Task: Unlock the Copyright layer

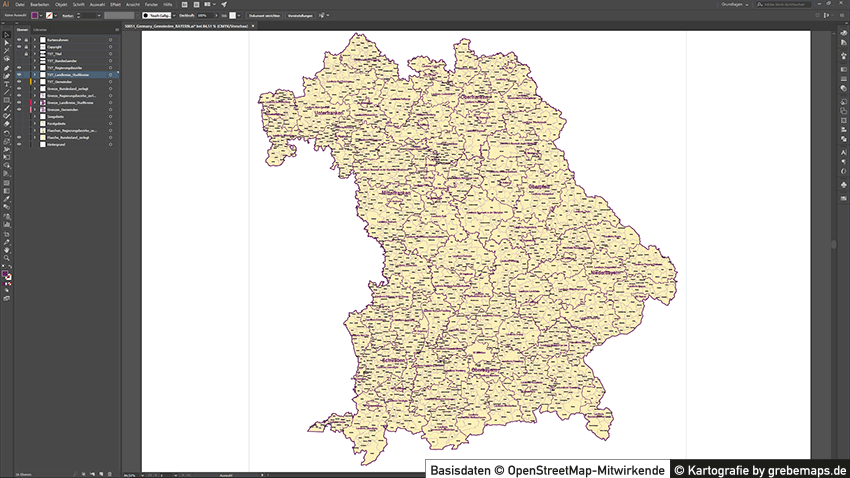Action: click(x=27, y=46)
